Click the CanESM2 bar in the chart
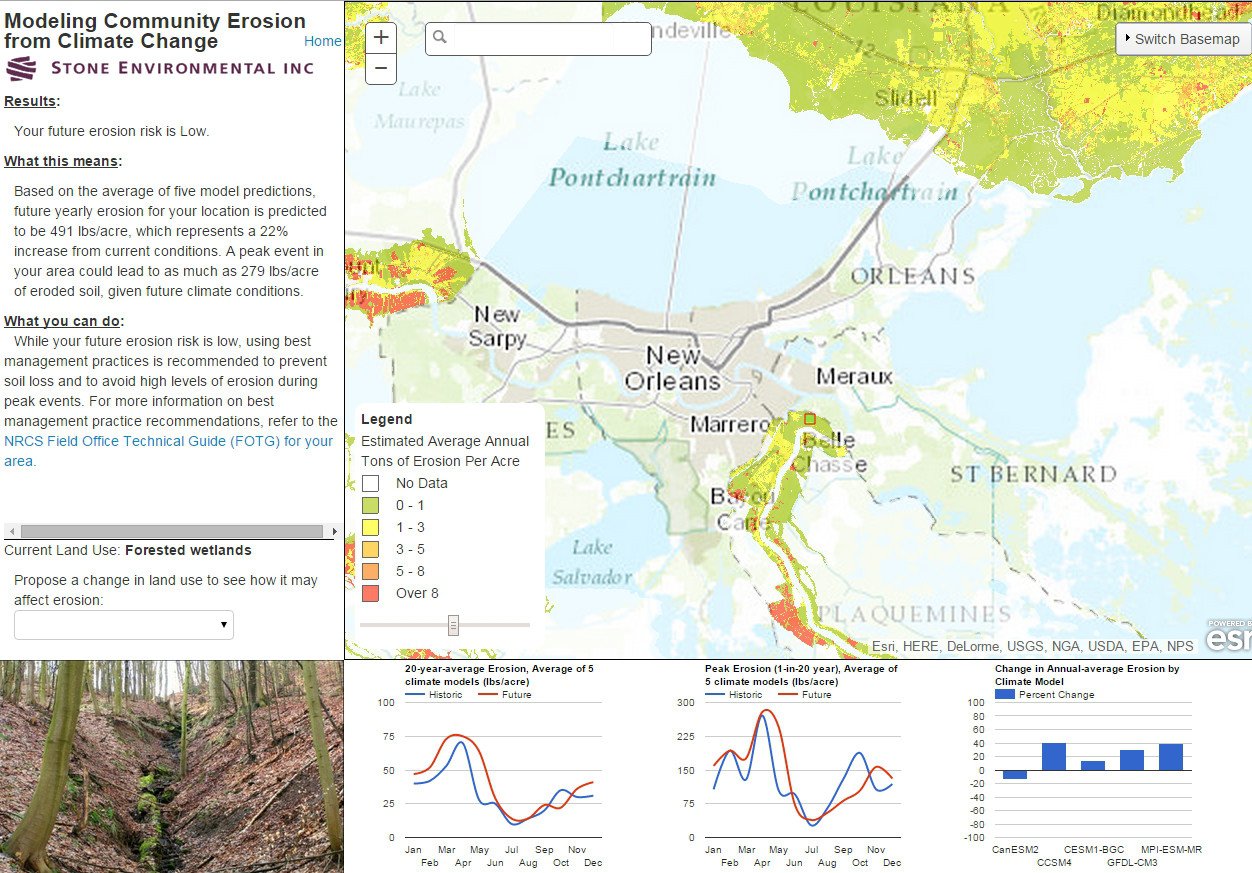This screenshot has width=1252, height=873. [1014, 774]
